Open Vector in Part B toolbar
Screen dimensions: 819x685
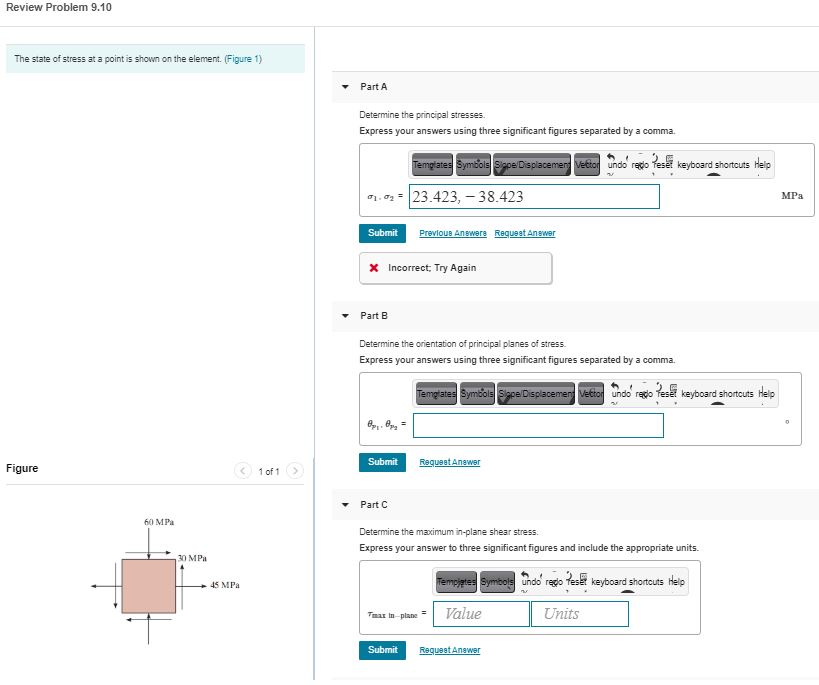[x=591, y=393]
